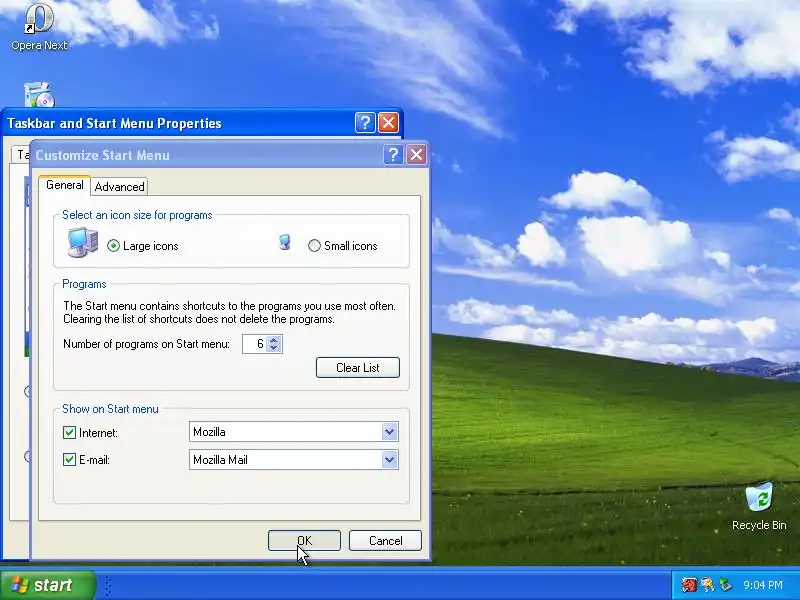Click the Help button in Customize Start Menu
Screen dimensions: 800x600
(x=393, y=155)
